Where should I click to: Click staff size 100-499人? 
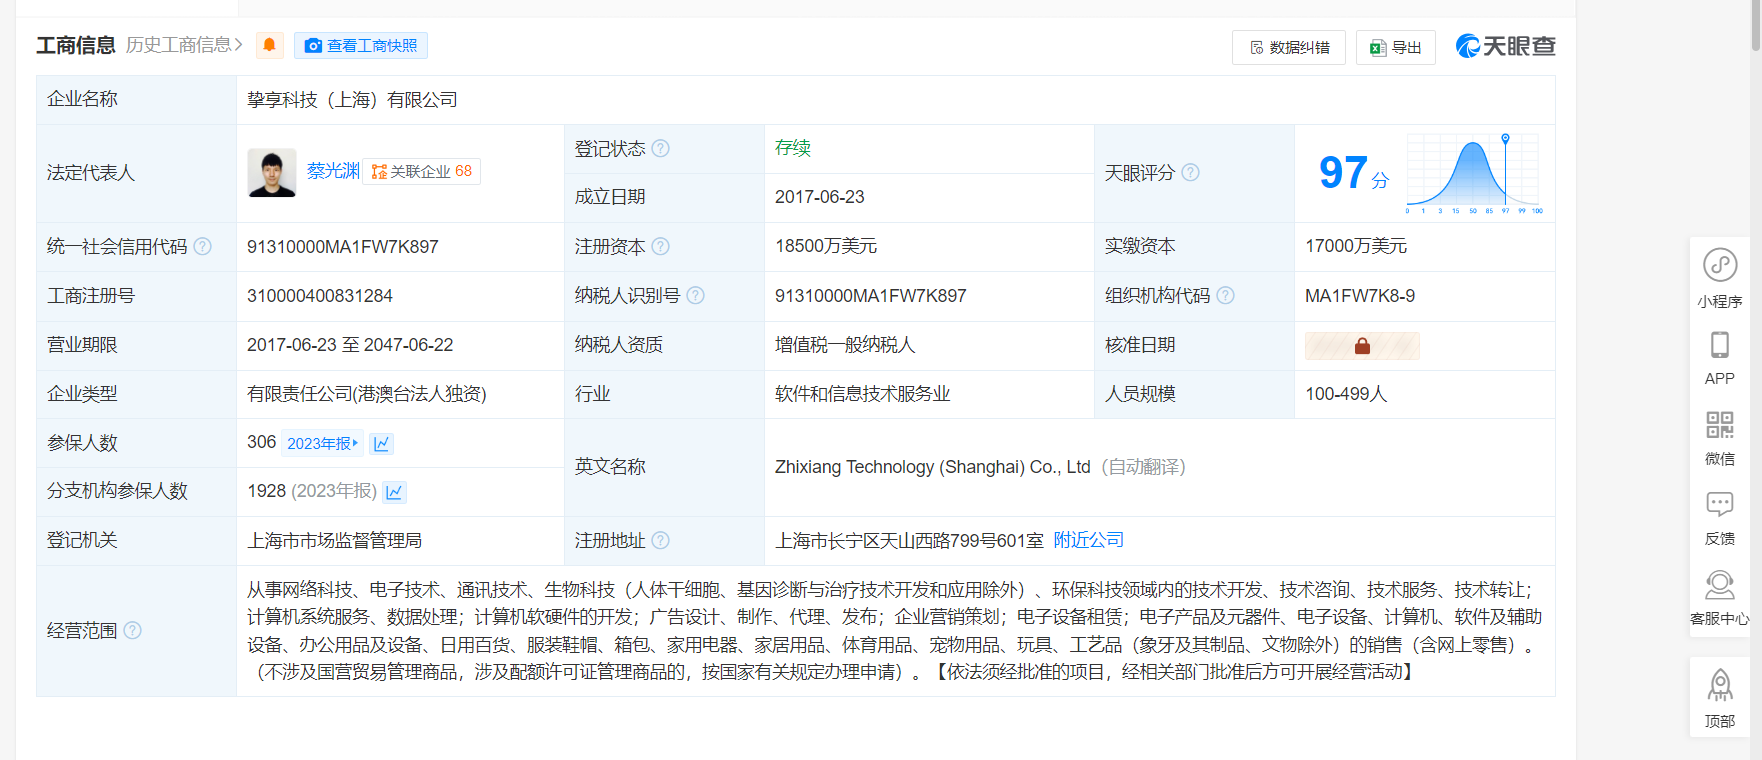click(1346, 394)
